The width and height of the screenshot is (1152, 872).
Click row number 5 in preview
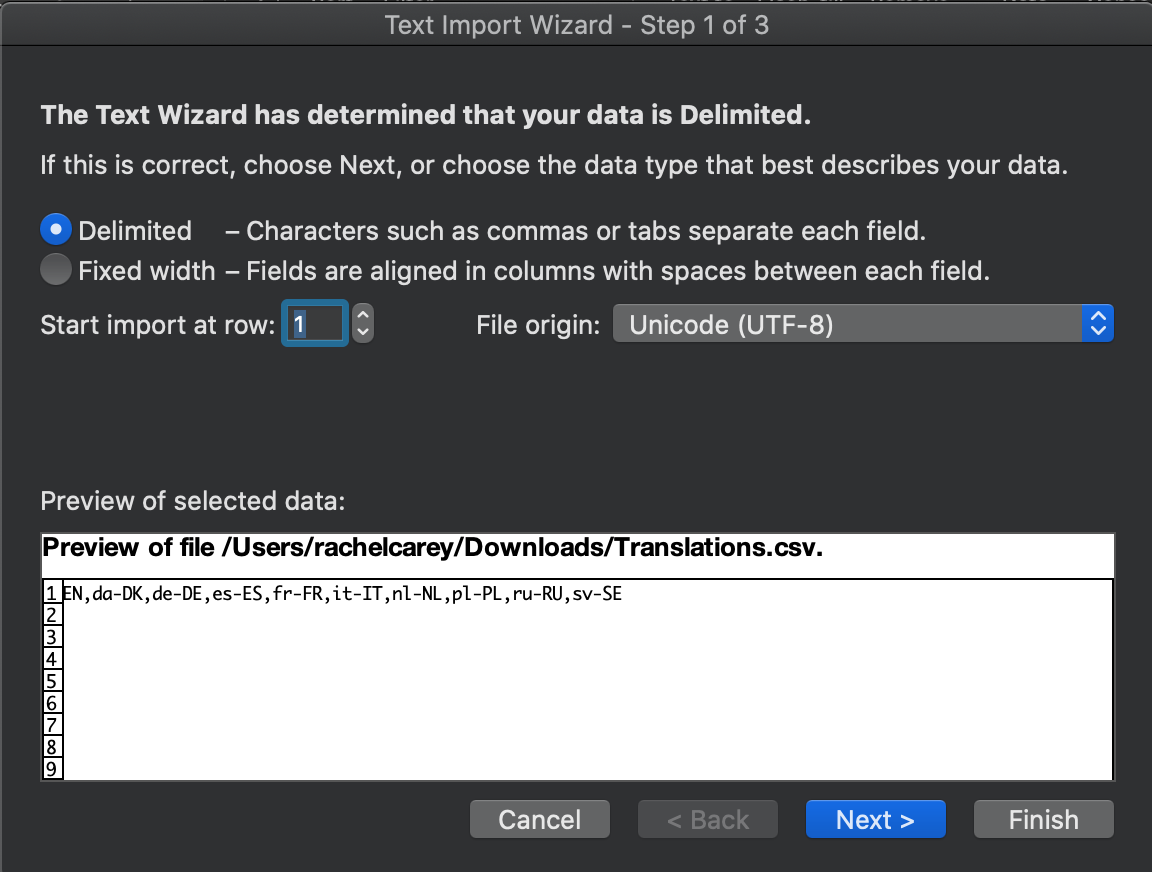(x=52, y=681)
